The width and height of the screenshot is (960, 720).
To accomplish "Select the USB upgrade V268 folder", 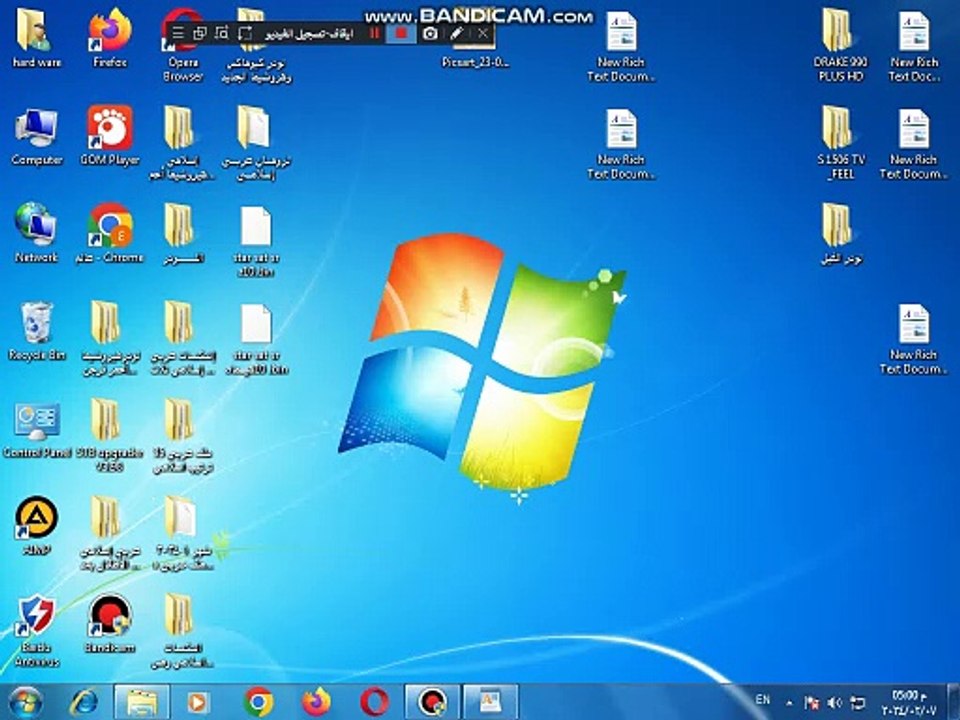I will tap(110, 436).
